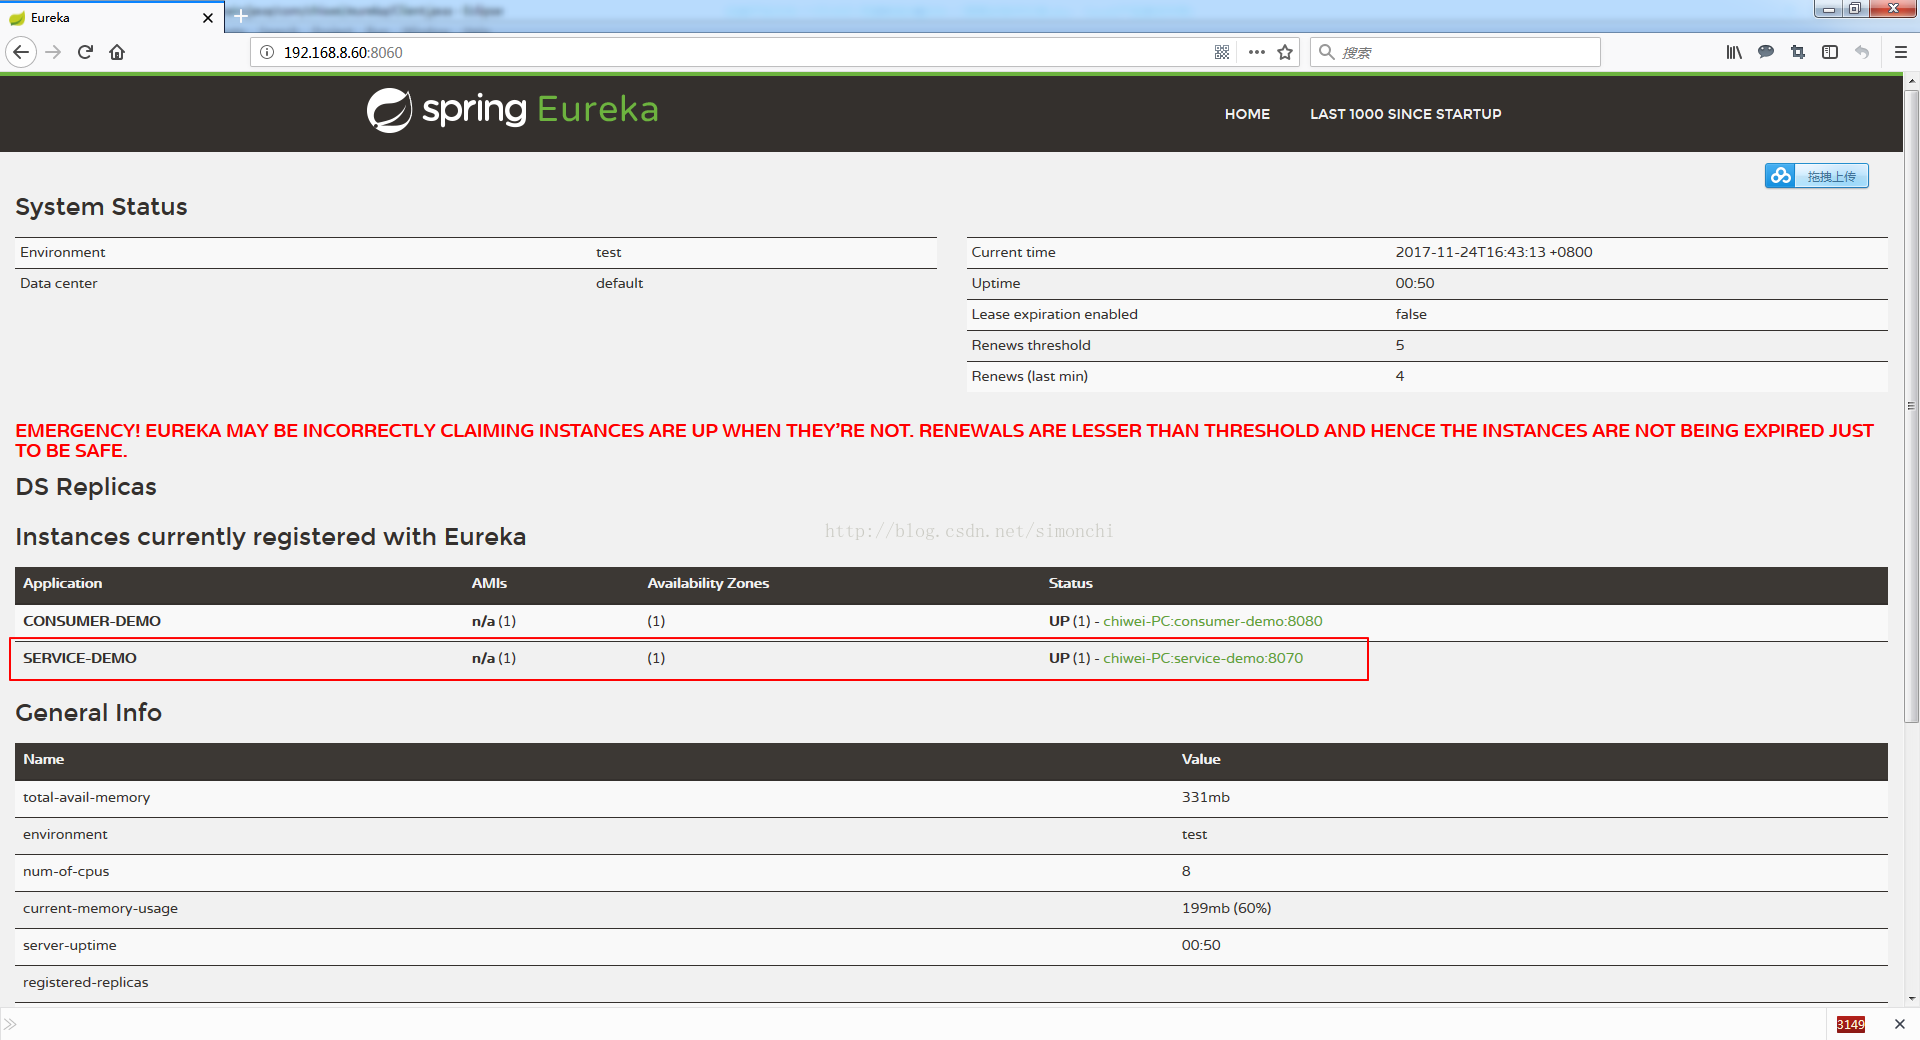Click the 199mb (60%) value

tap(1226, 908)
